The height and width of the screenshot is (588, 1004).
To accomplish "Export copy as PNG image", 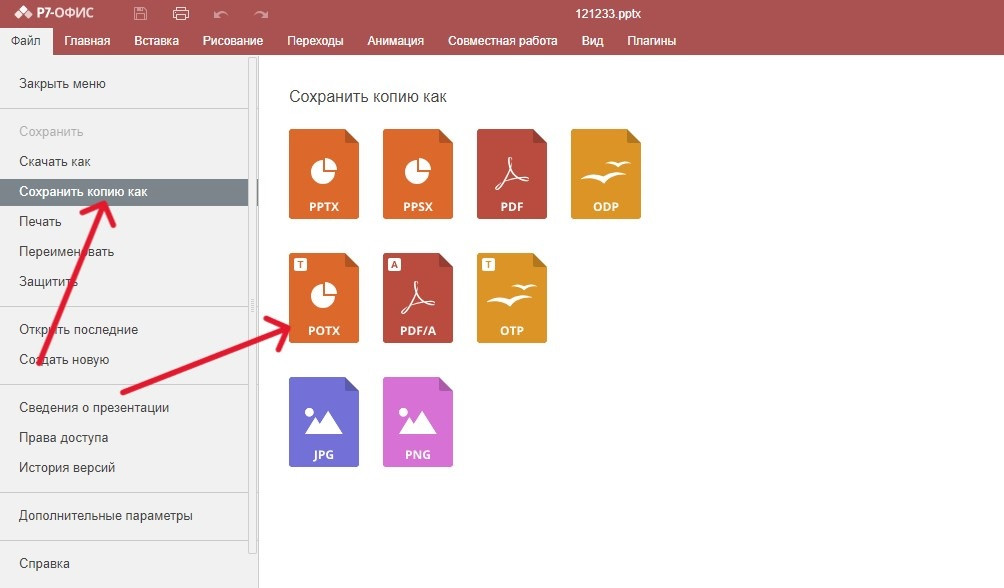I will (x=417, y=422).
